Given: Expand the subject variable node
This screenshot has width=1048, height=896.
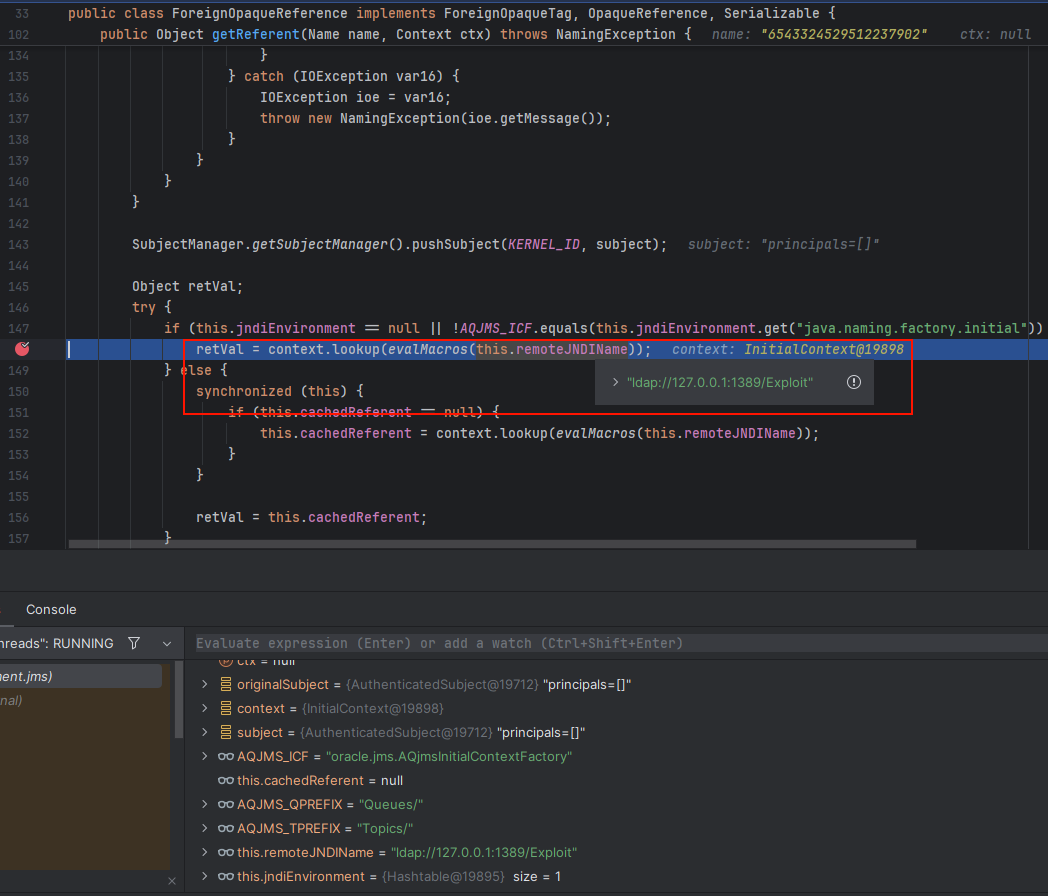Looking at the screenshot, I should tap(205, 732).
